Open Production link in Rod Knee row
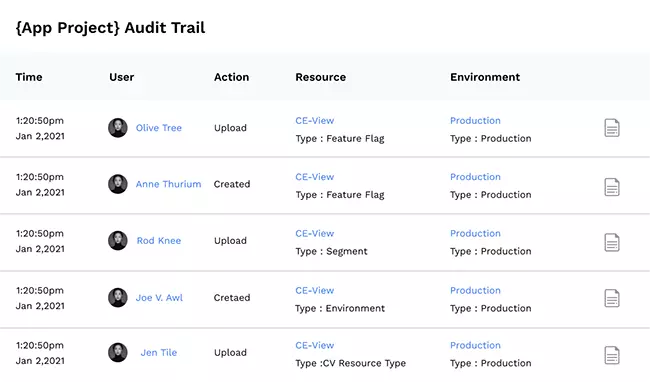This screenshot has height=382, width=650. tap(475, 234)
